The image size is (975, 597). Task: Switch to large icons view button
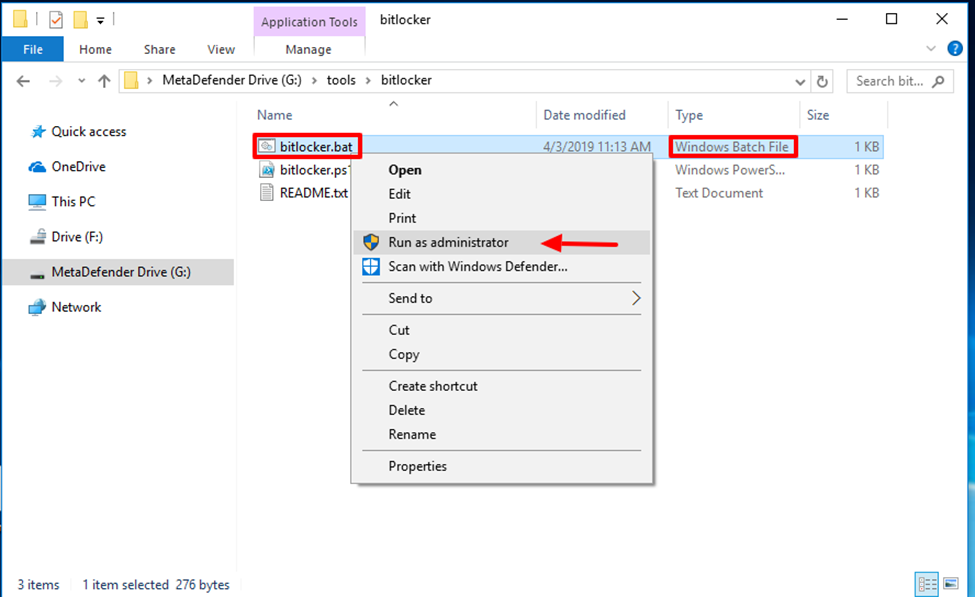(951, 583)
